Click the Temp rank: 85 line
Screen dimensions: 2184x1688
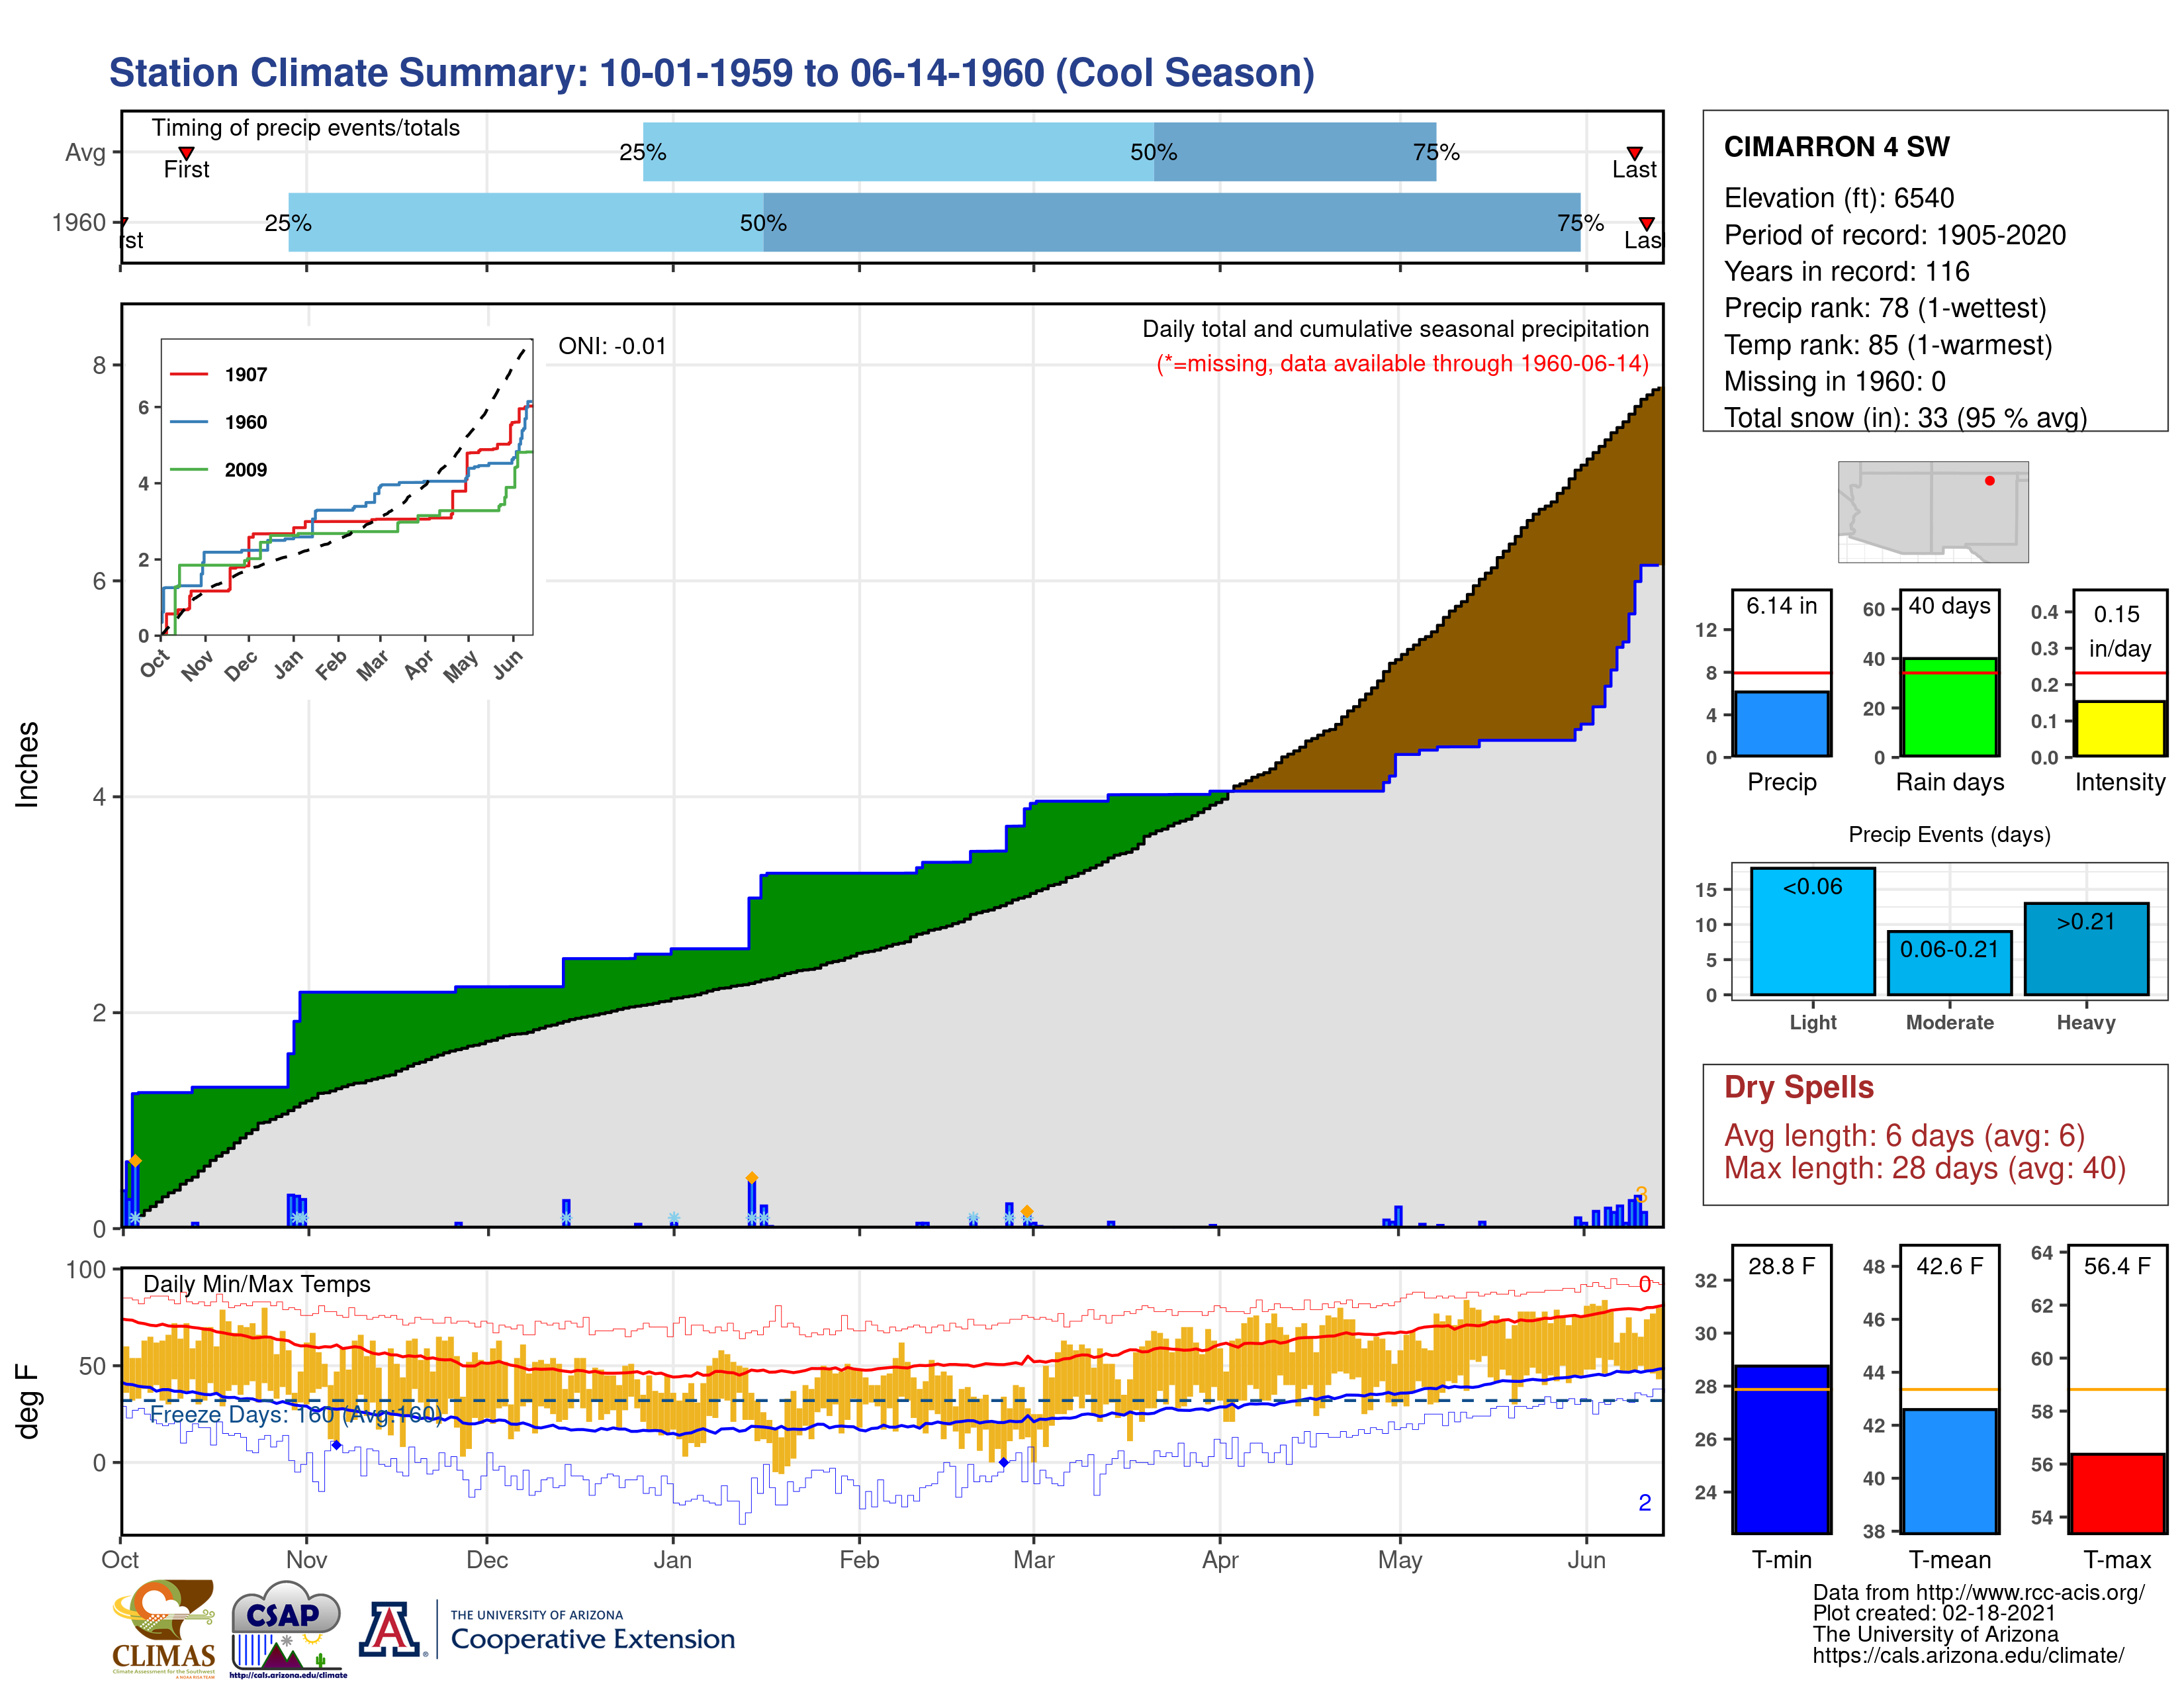point(1888,345)
